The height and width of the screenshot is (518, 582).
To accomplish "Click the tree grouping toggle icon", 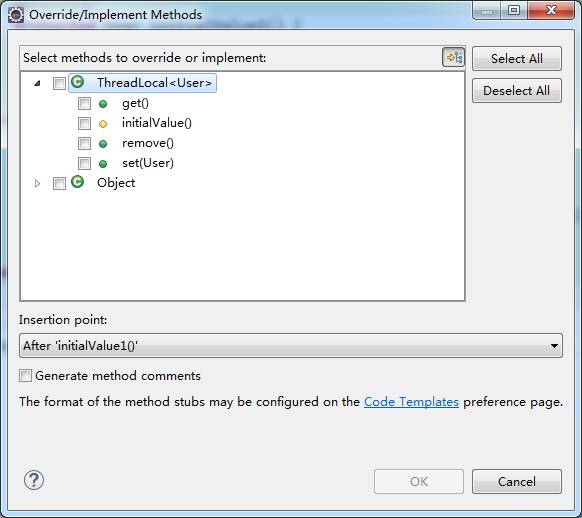I will coord(453,58).
